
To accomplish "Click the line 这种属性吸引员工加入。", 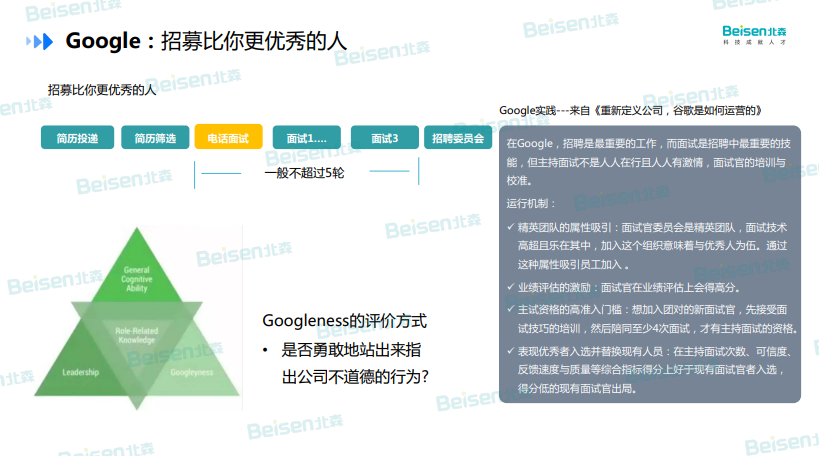I will click(573, 265).
